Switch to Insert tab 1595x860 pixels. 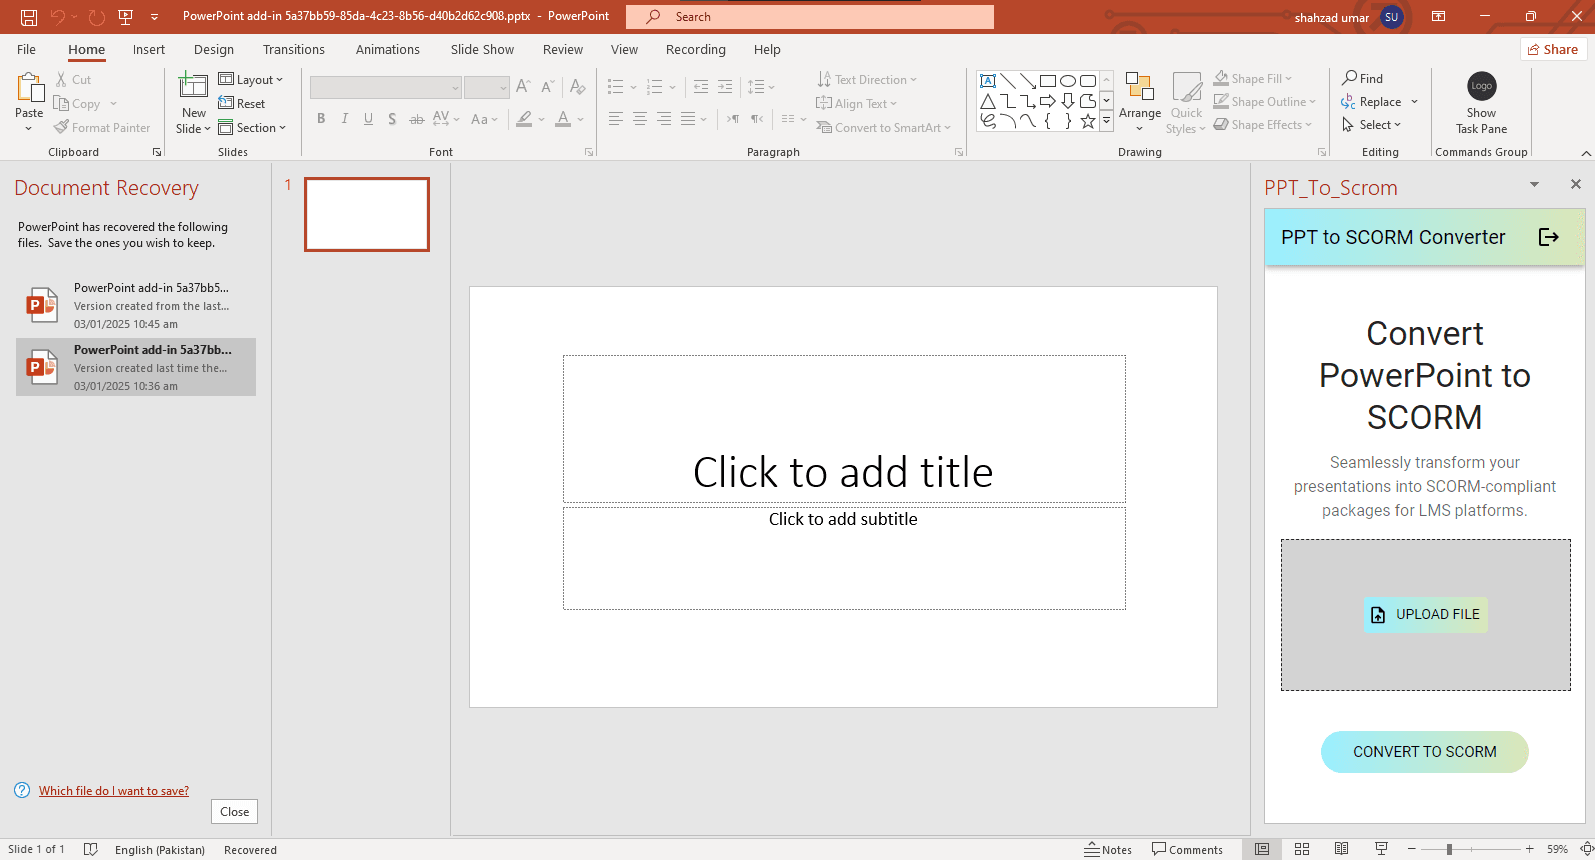[149, 49]
